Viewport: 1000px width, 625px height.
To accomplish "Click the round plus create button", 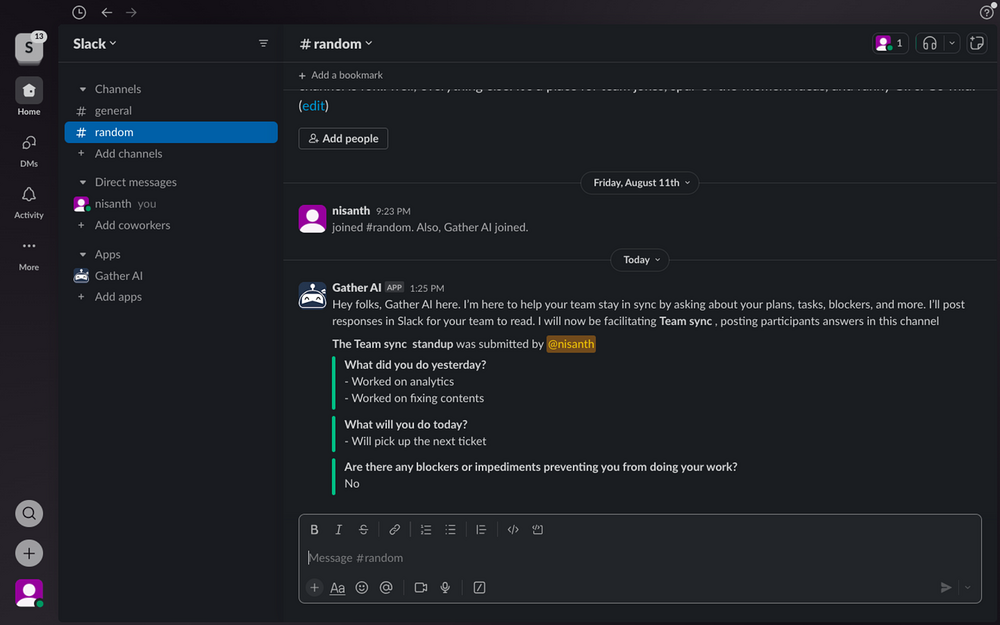I will (x=29, y=553).
